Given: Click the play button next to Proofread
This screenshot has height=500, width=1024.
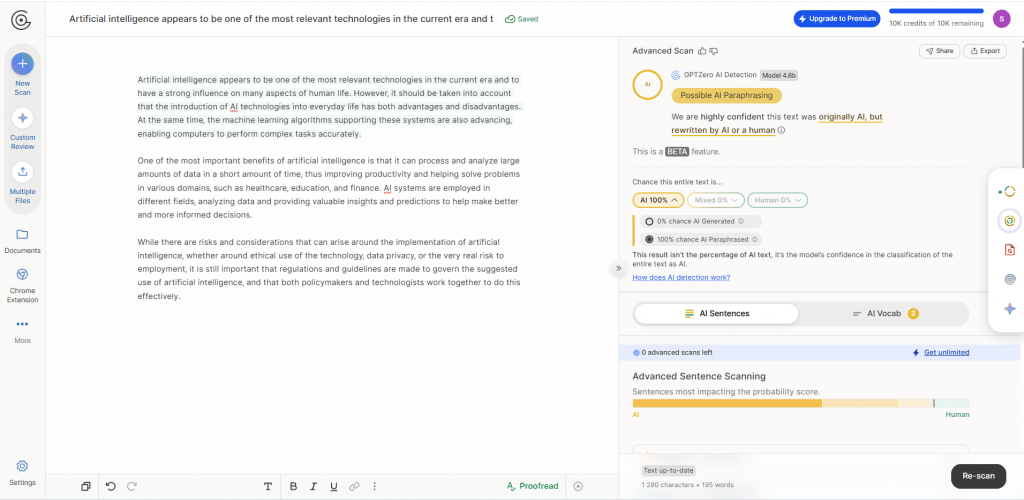Looking at the screenshot, I should 578,486.
